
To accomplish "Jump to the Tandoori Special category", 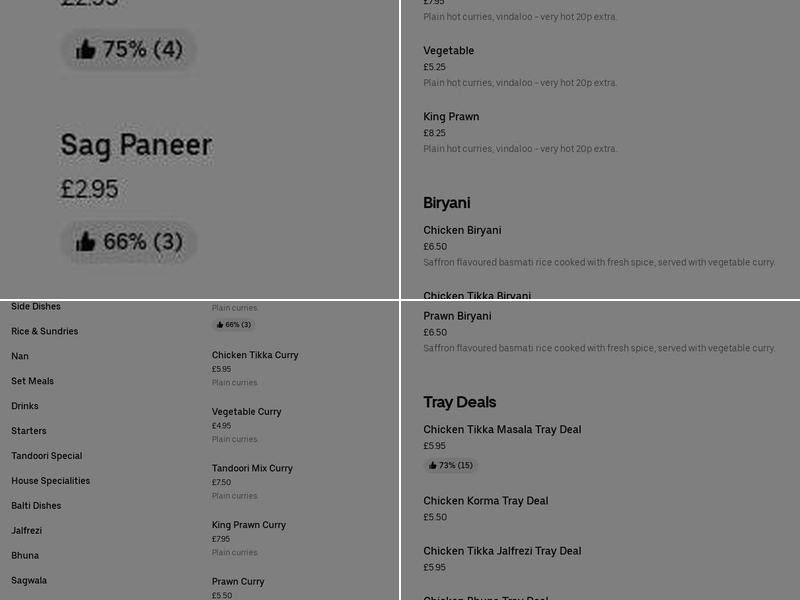I will coord(47,456).
